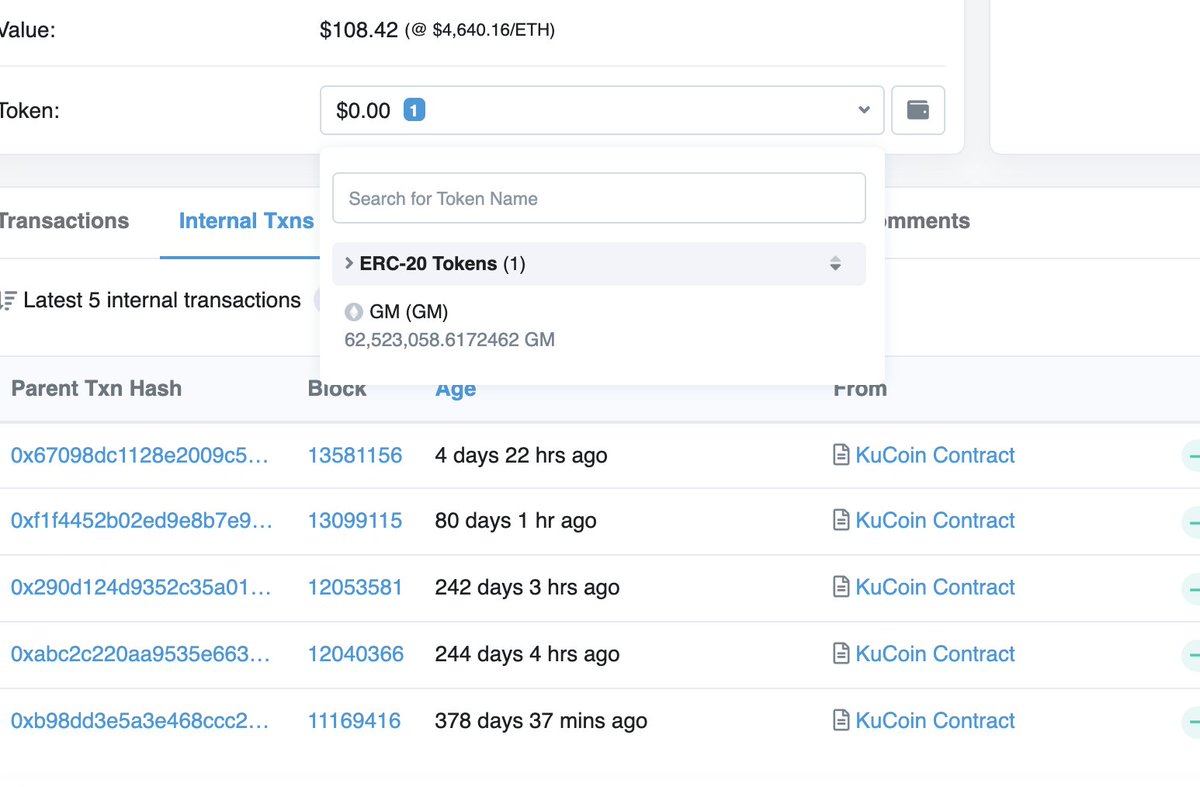Click contract document icon in 13099115 row

pos(841,520)
